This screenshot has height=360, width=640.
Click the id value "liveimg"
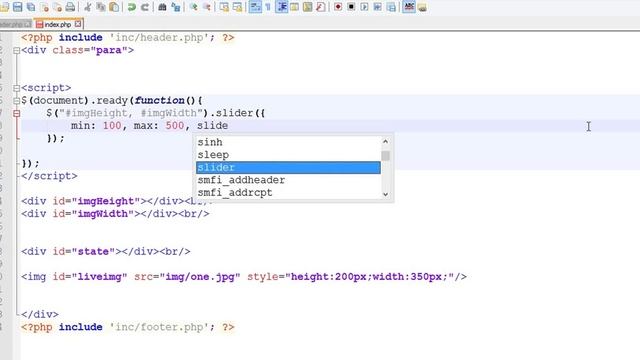point(99,277)
